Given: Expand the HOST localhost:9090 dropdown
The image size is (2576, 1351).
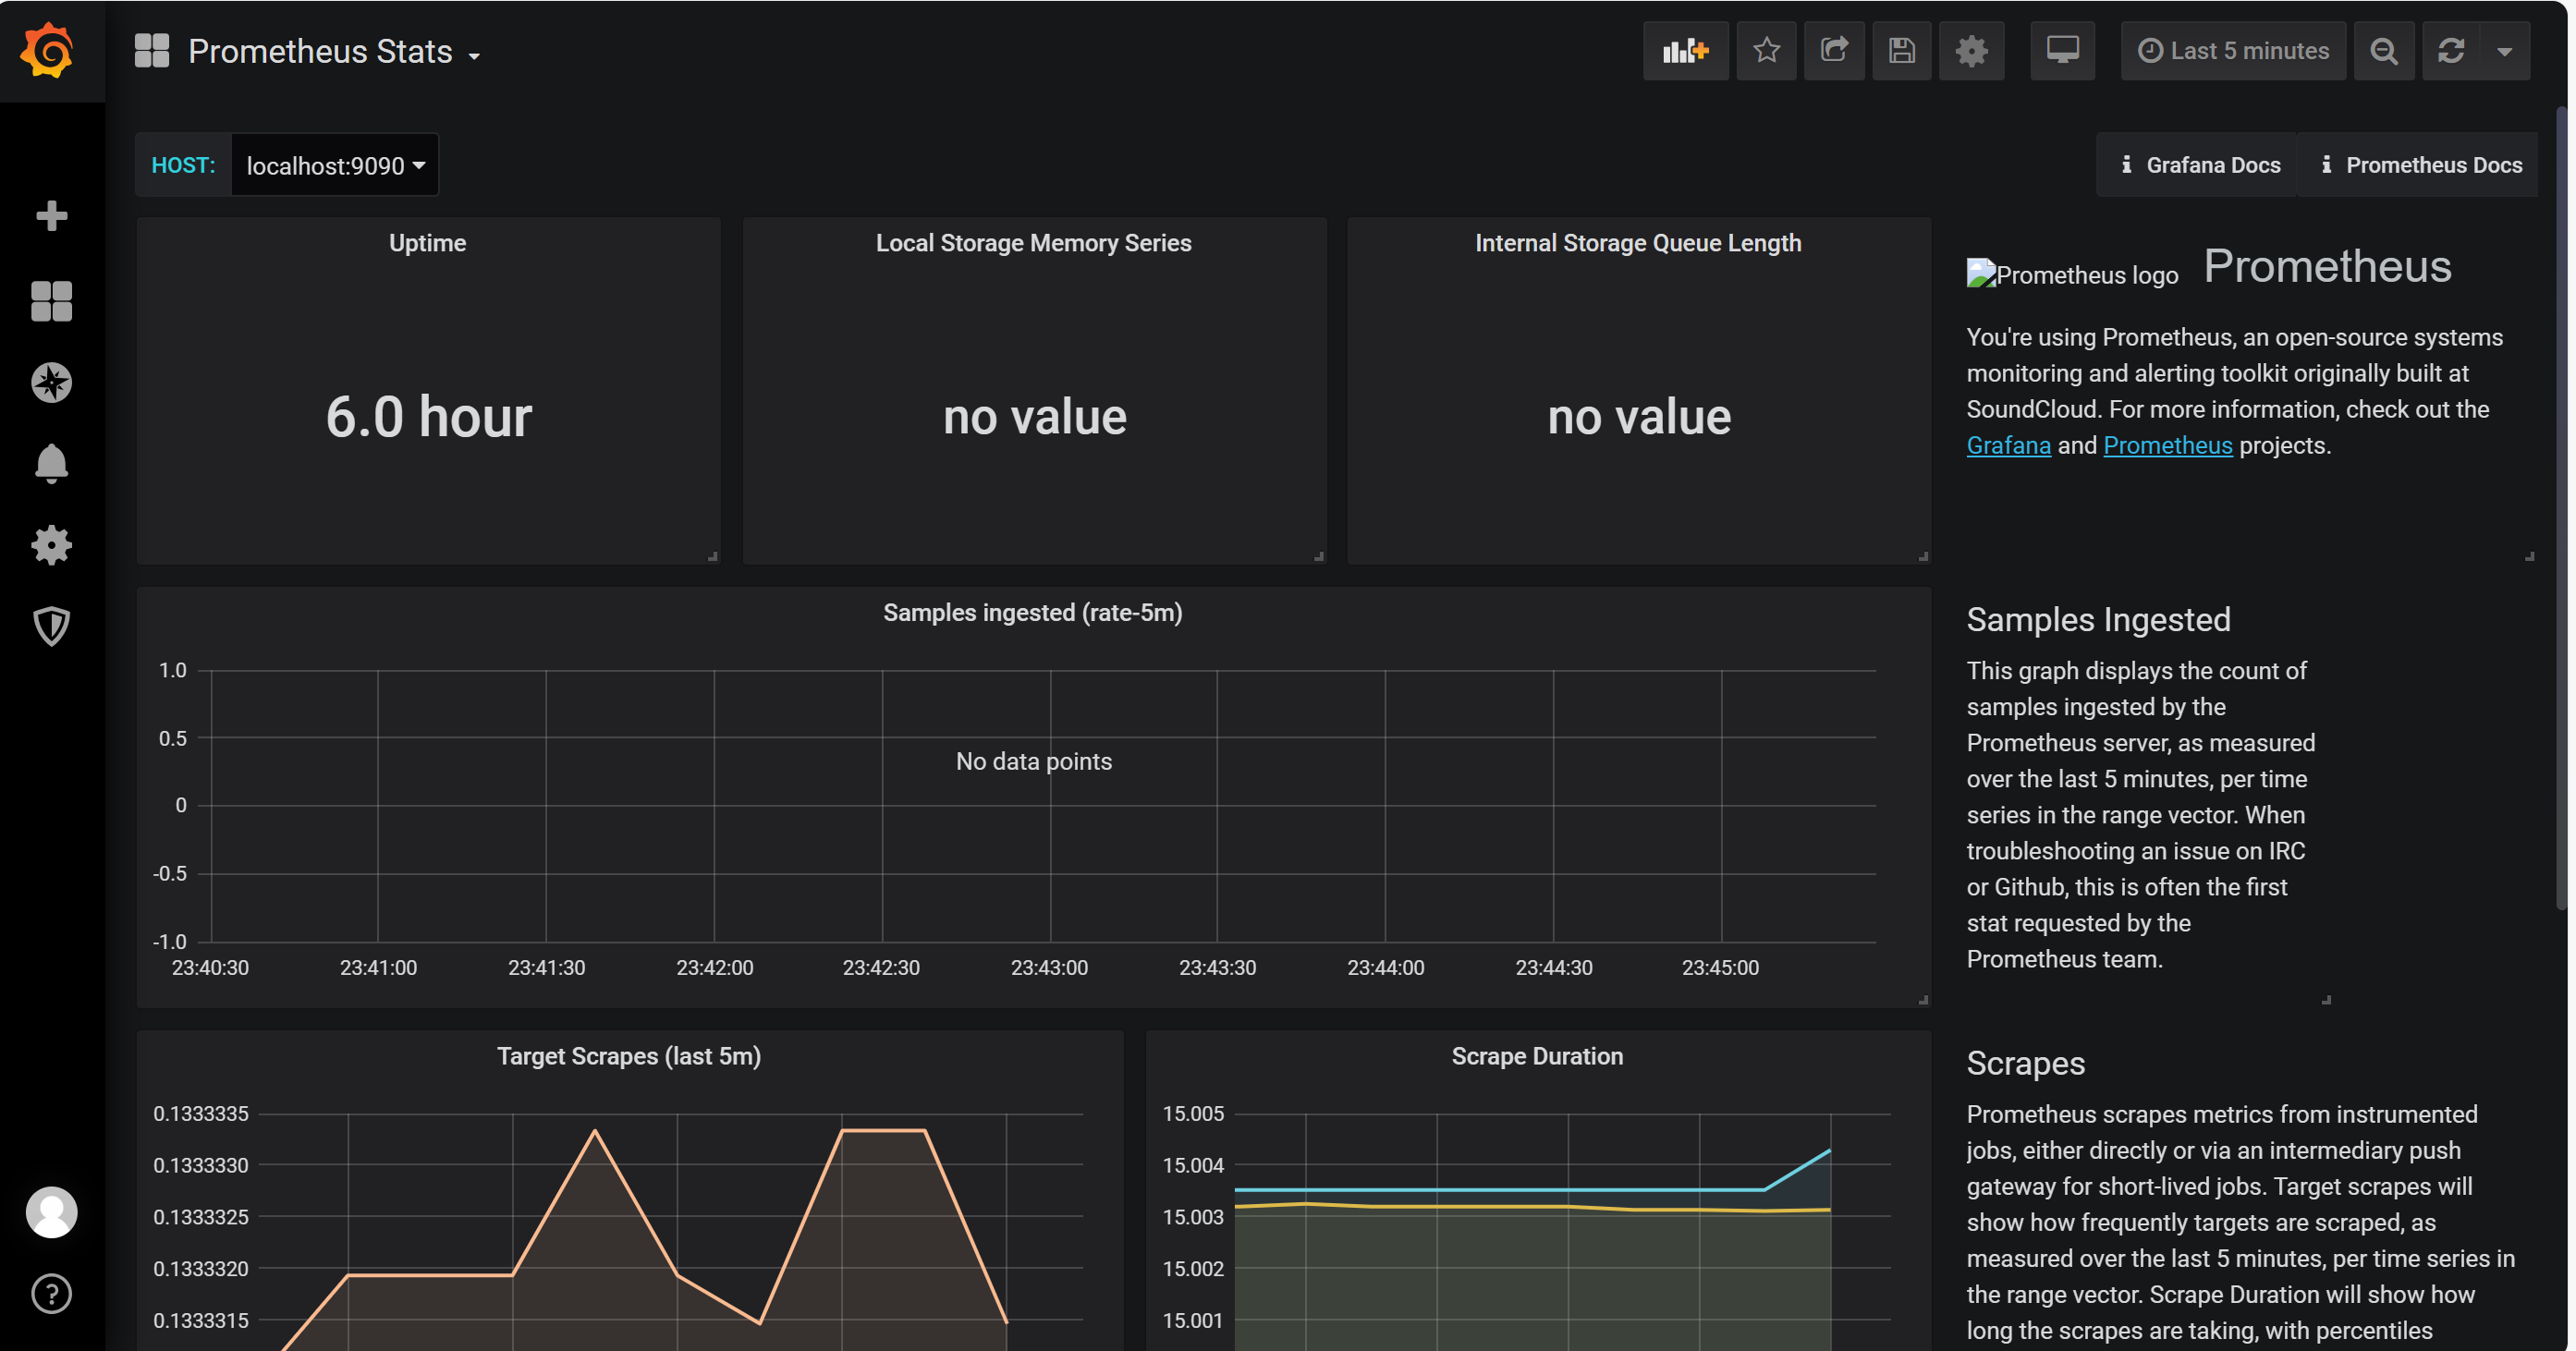Looking at the screenshot, I should tap(335, 165).
